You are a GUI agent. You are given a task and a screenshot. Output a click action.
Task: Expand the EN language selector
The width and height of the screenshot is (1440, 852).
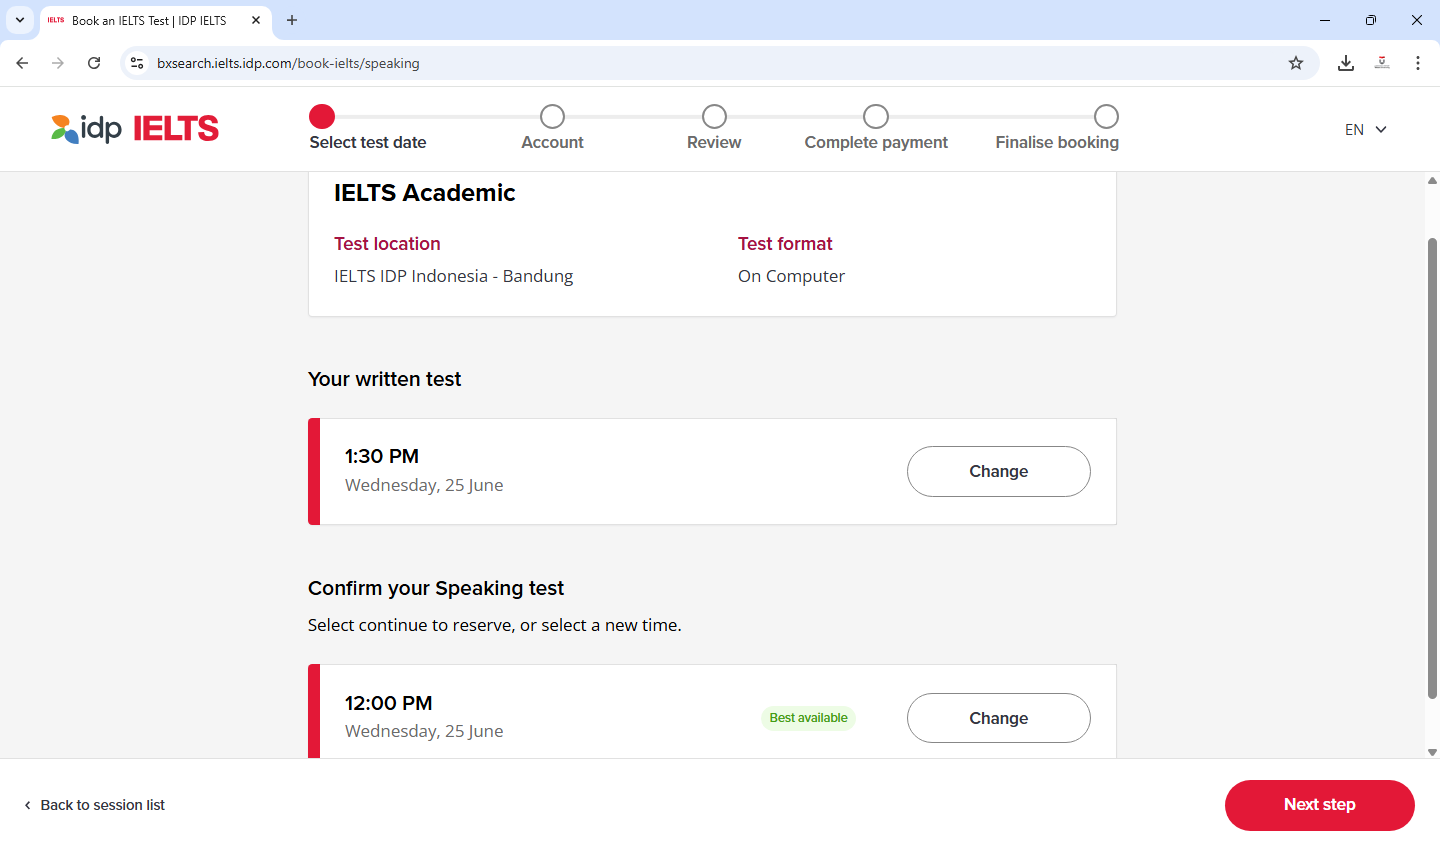[x=1365, y=130]
